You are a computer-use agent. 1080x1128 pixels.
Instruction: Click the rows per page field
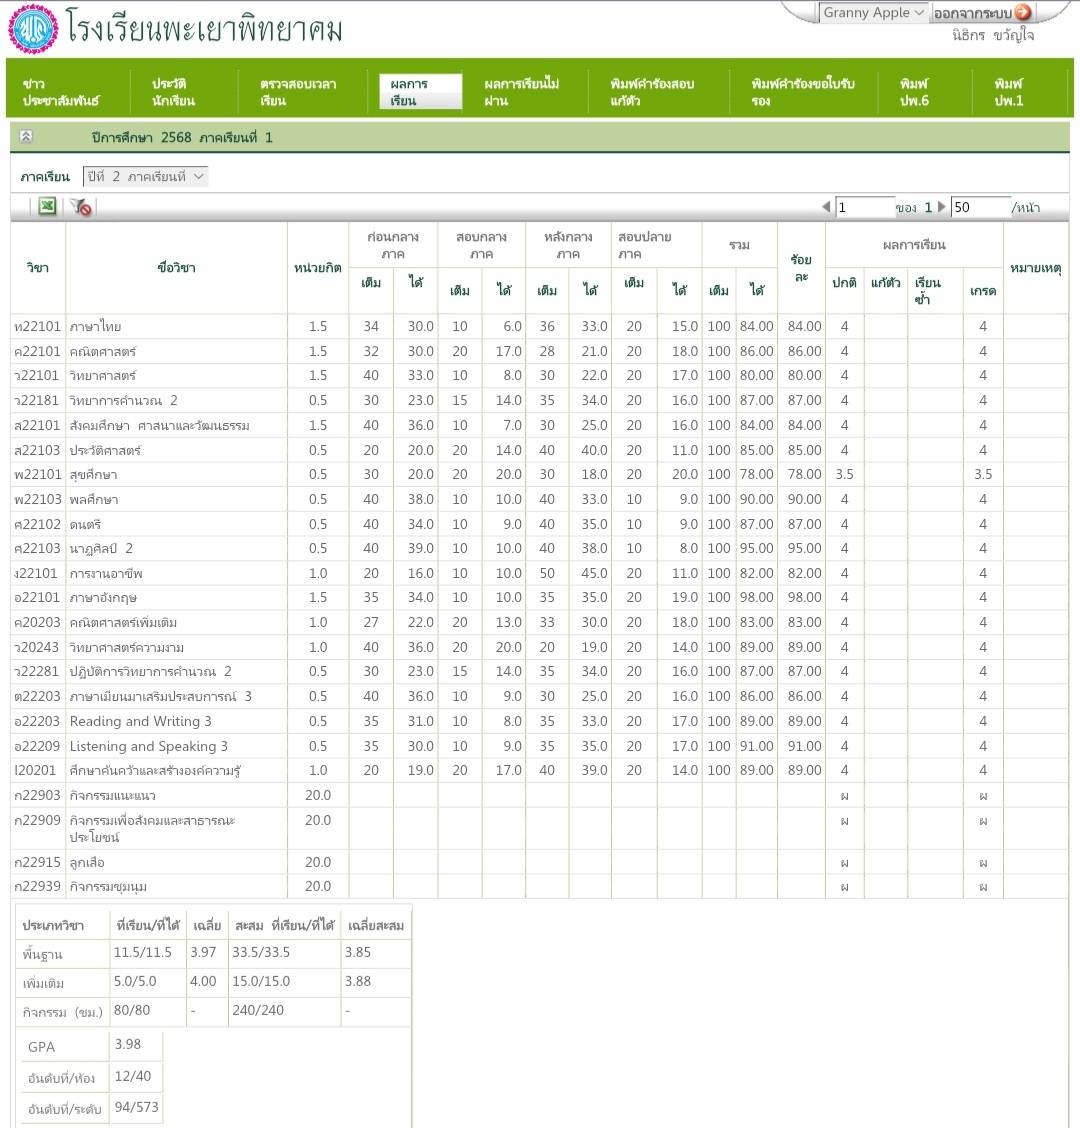click(x=979, y=207)
